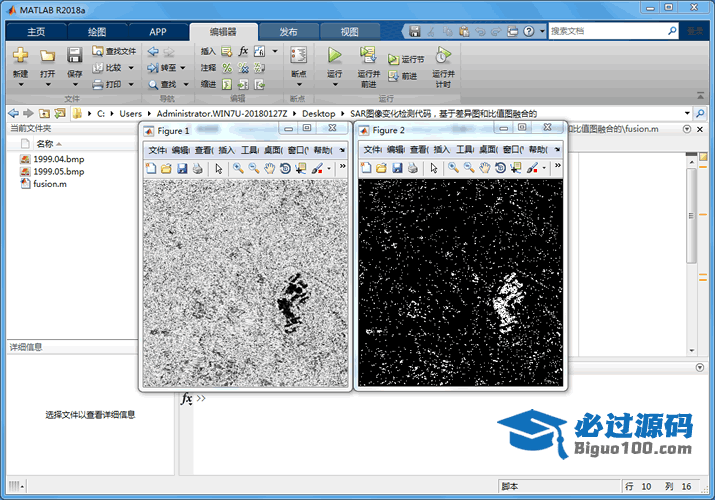
Task: Open Figure 2 插入 (Insert) menu
Action: 441,150
